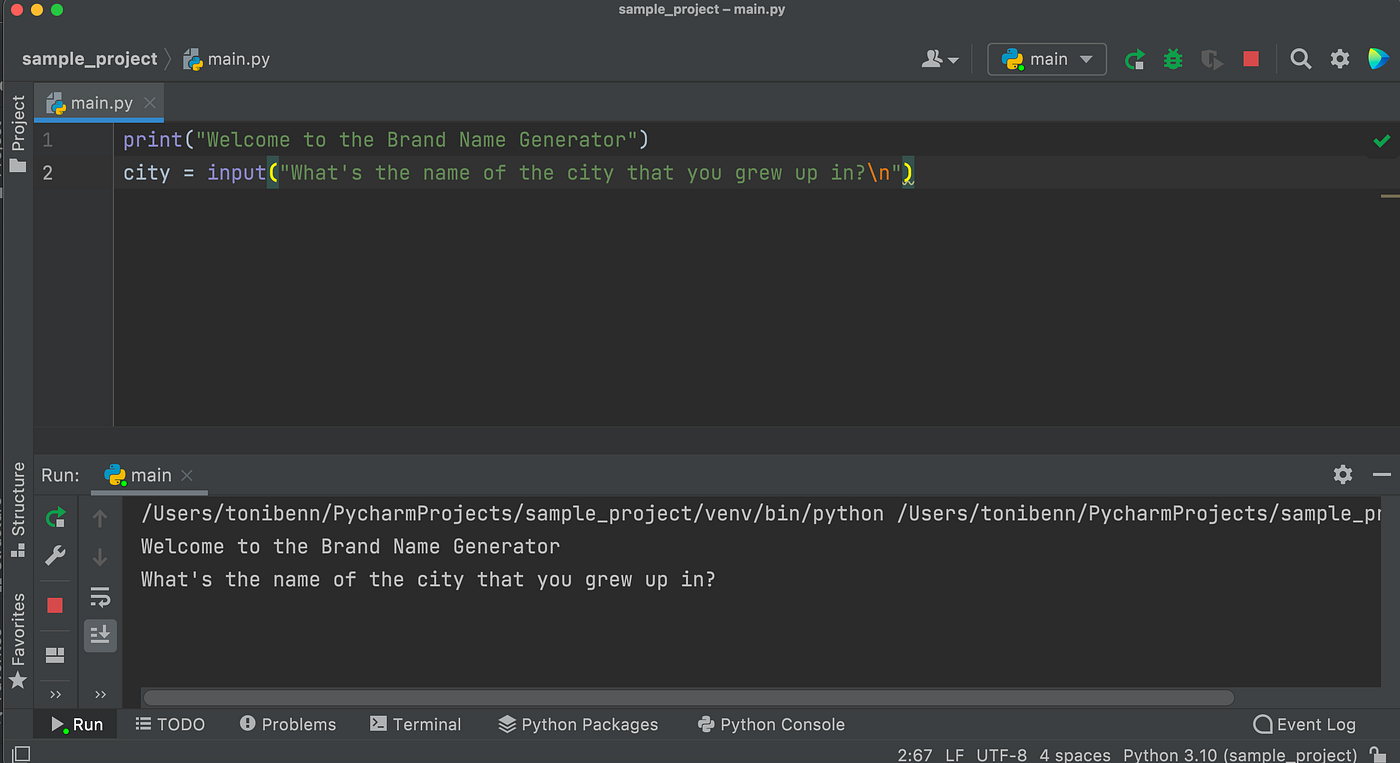Switch to the Terminal tab

416,724
